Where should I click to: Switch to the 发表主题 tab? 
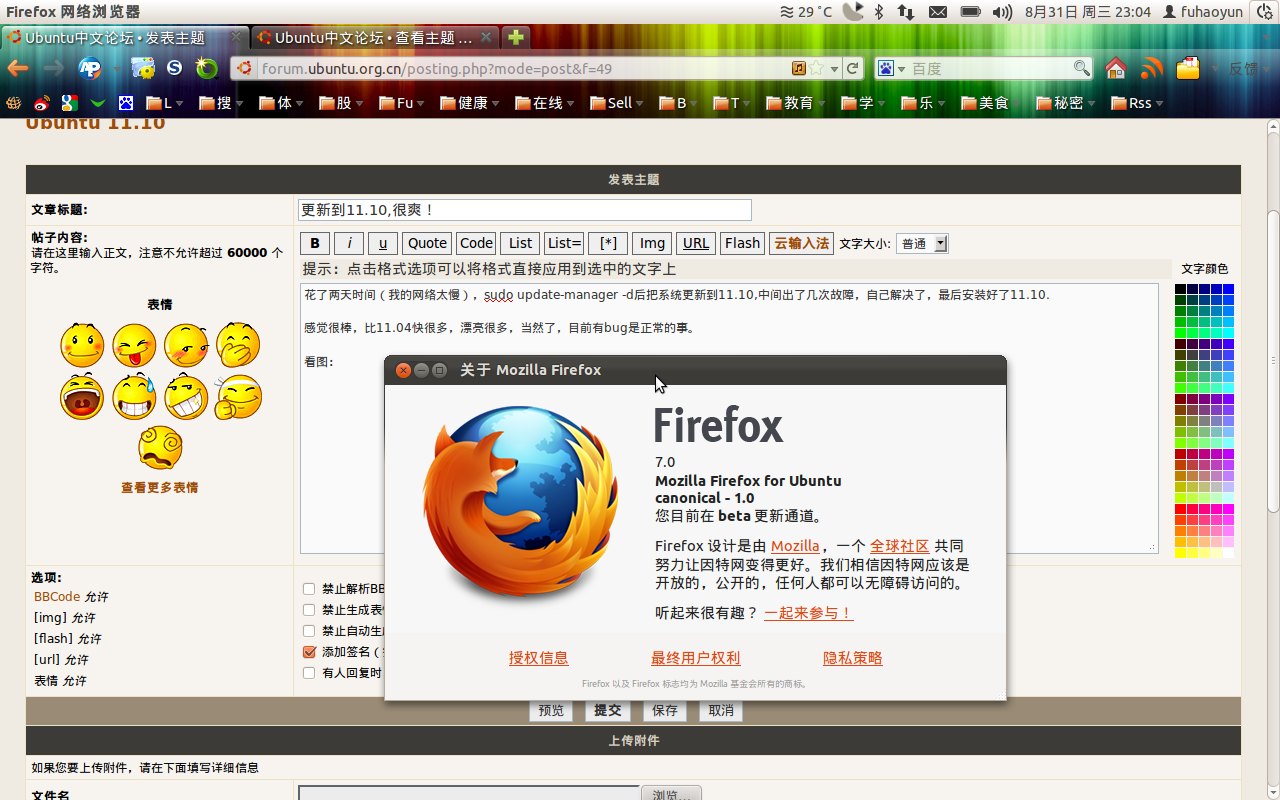[125, 38]
